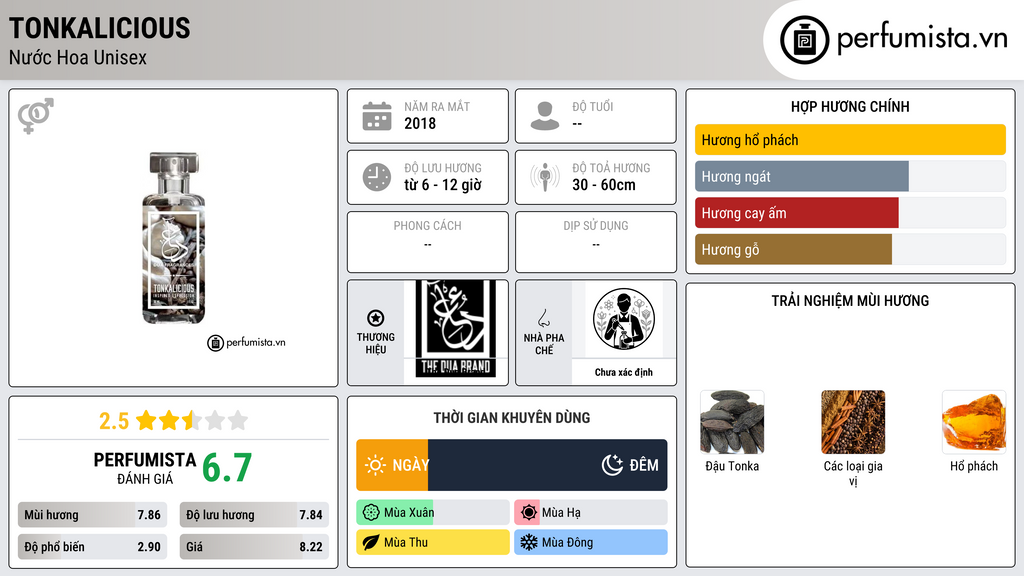Click the Trải nghiệm mùi hương heading
The width and height of the screenshot is (1024, 576).
pyautogui.click(x=850, y=301)
